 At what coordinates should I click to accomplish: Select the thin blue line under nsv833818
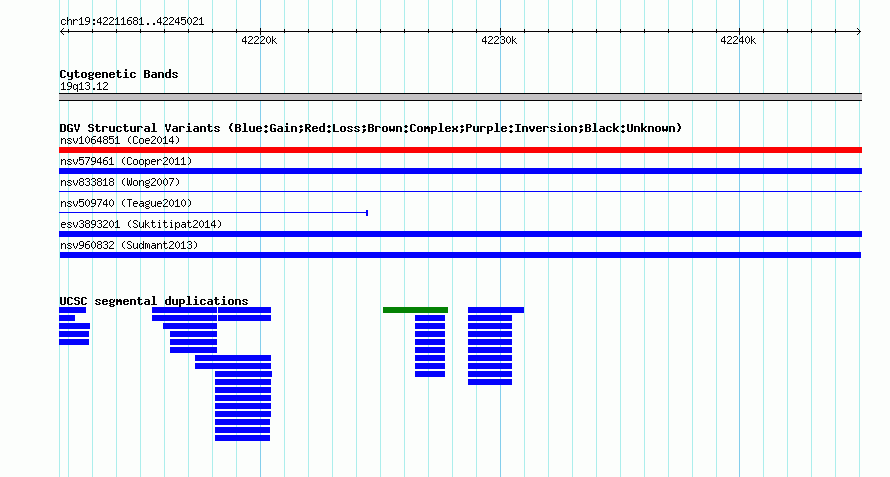point(460,192)
